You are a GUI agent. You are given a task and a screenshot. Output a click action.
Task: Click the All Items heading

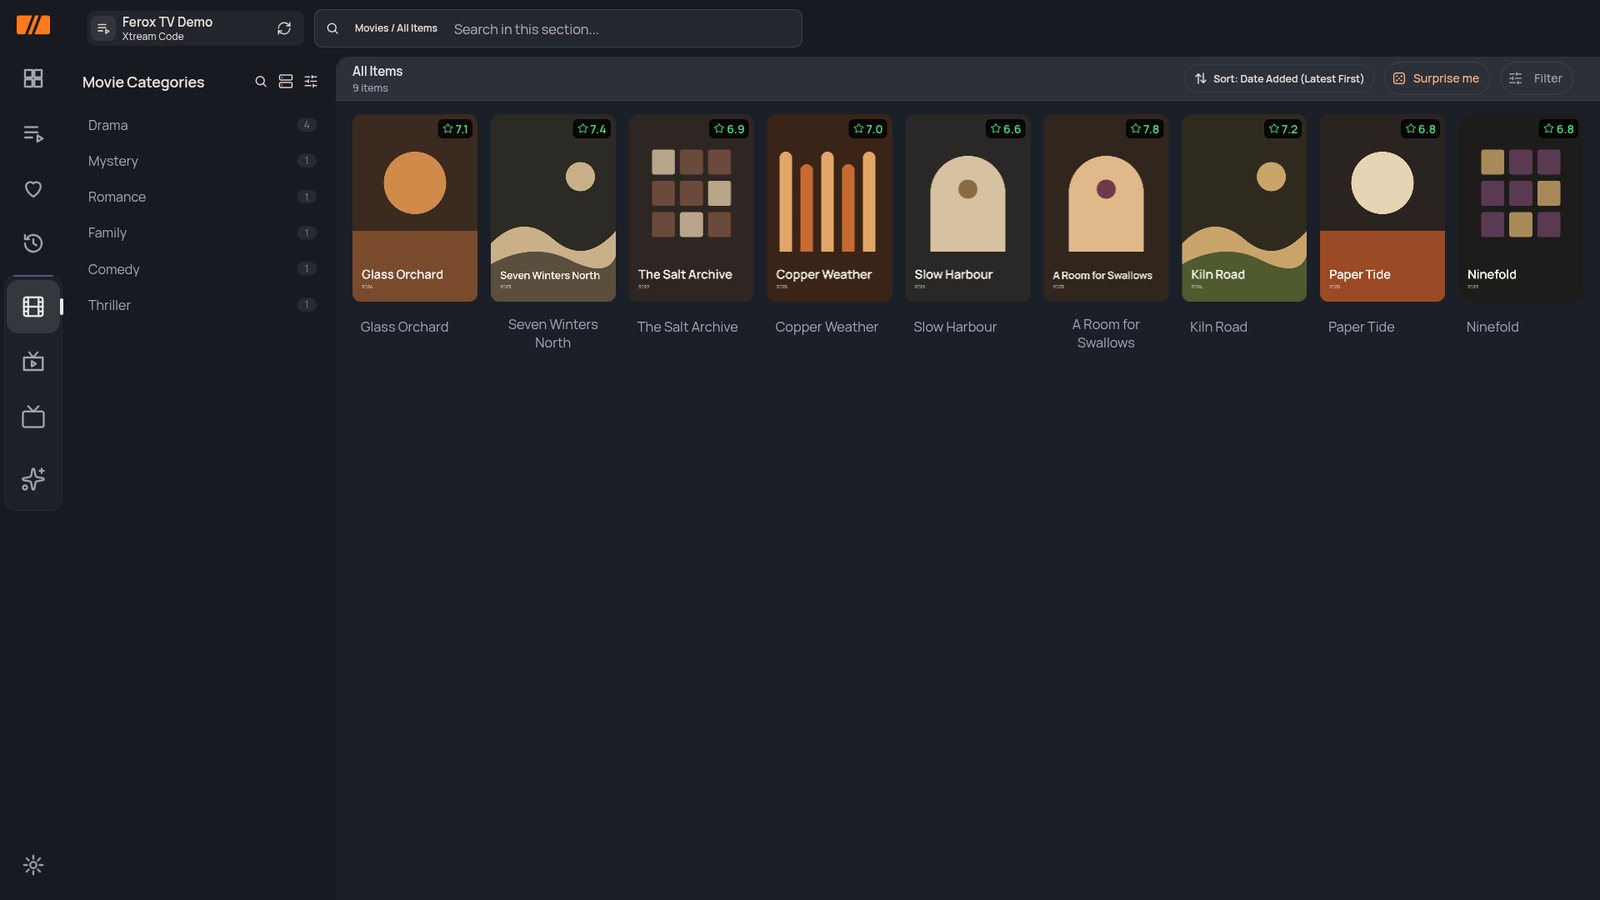point(377,71)
